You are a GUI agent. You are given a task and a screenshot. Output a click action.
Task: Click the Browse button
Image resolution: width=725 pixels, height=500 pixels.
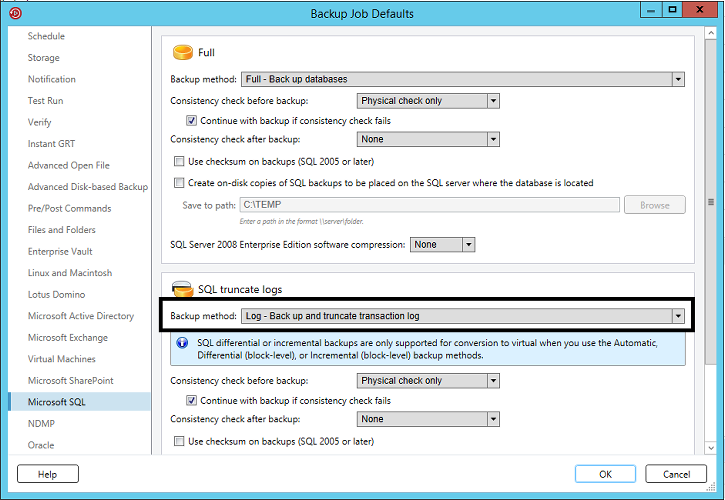click(x=655, y=205)
